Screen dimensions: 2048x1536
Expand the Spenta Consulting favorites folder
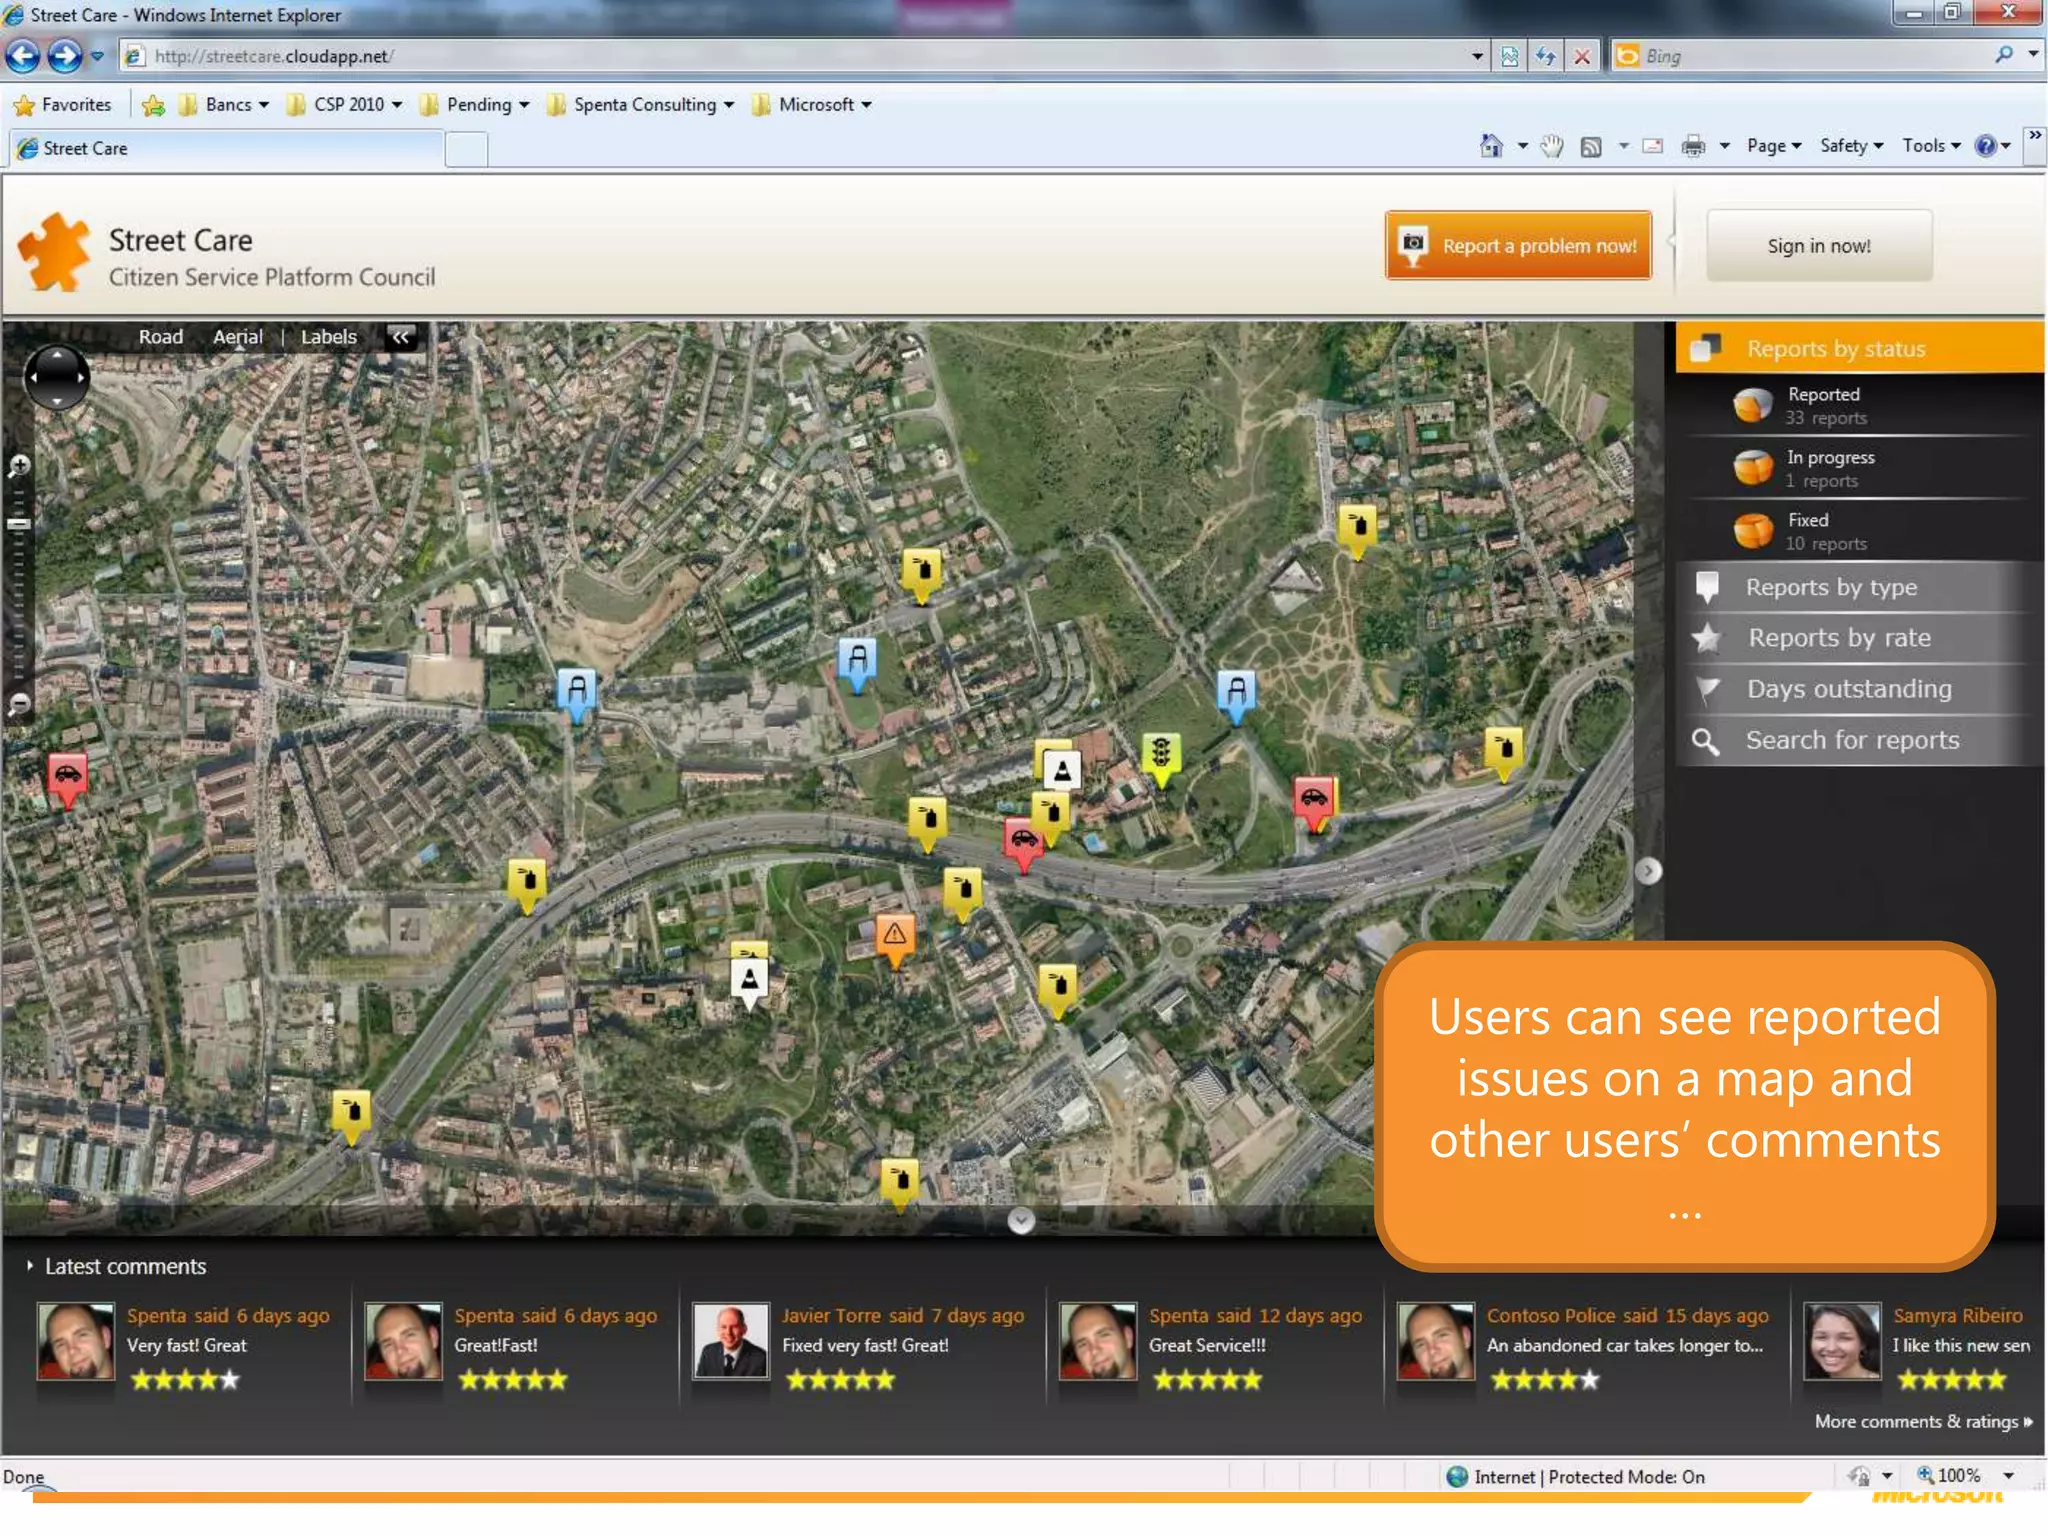[641, 105]
